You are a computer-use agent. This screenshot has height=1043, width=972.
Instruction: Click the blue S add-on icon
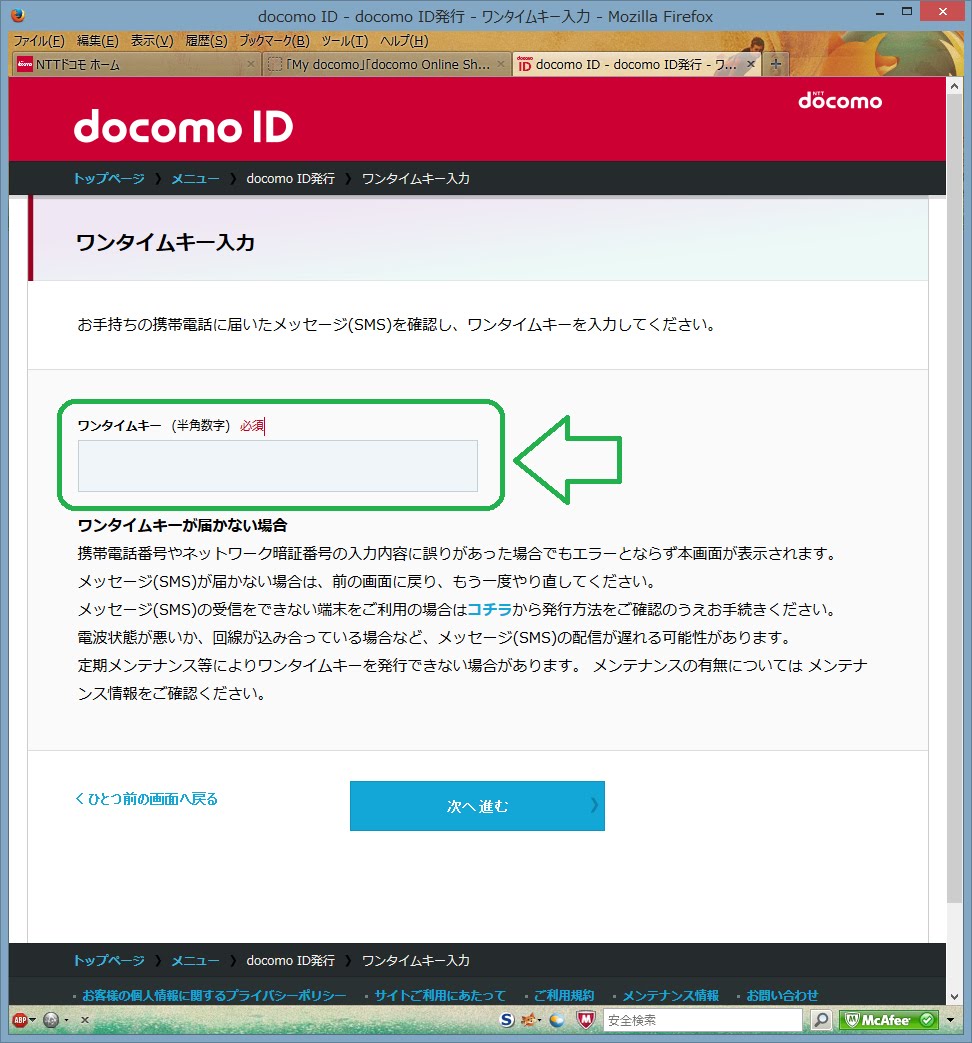pos(507,1020)
